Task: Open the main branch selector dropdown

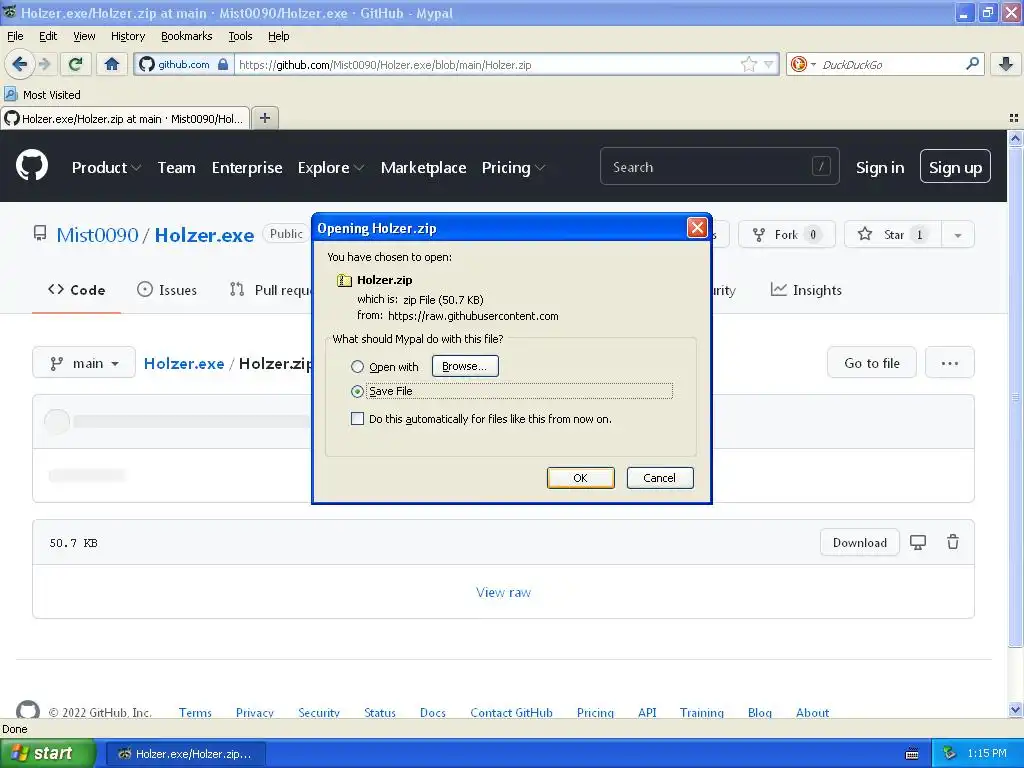Action: (84, 363)
